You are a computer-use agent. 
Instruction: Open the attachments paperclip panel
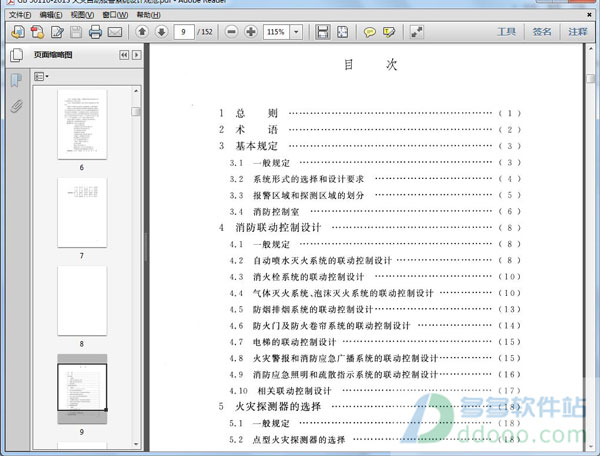16,106
